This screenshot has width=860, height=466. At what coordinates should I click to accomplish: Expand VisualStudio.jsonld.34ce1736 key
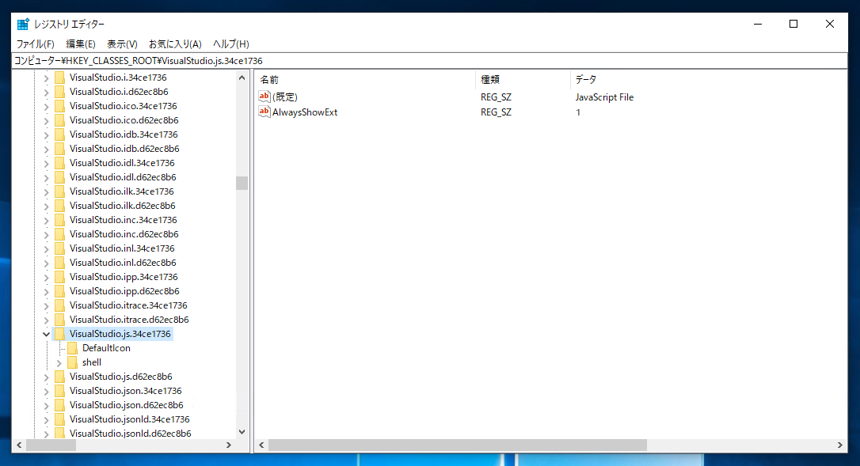46,420
